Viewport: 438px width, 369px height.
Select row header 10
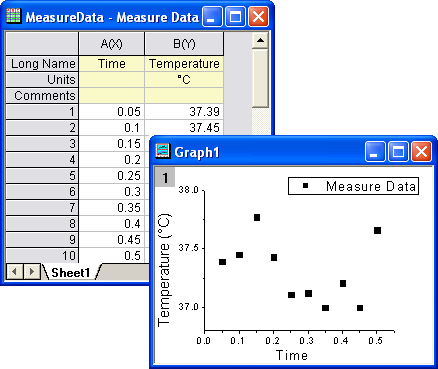(42, 255)
